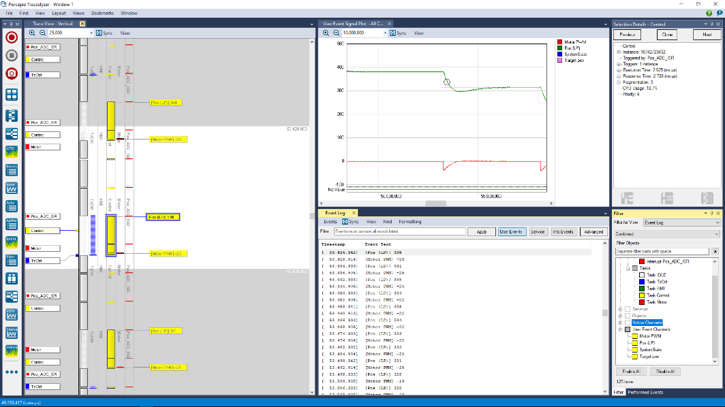Click the Apply filter button in Event Log
The height and width of the screenshot is (407, 725).
click(x=481, y=232)
